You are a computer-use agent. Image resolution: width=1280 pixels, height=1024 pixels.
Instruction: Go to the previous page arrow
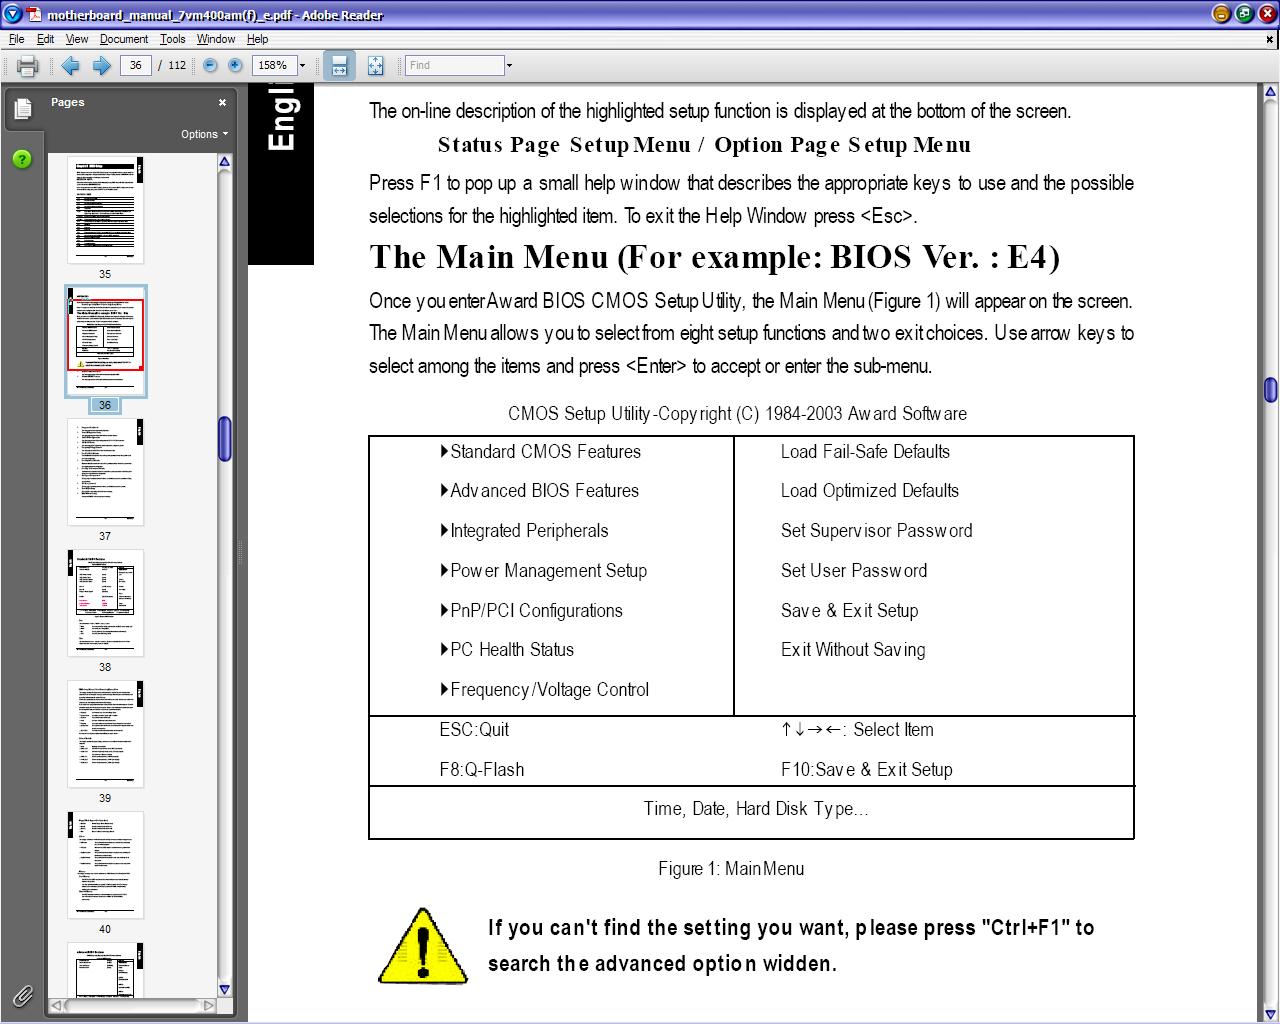coord(70,66)
